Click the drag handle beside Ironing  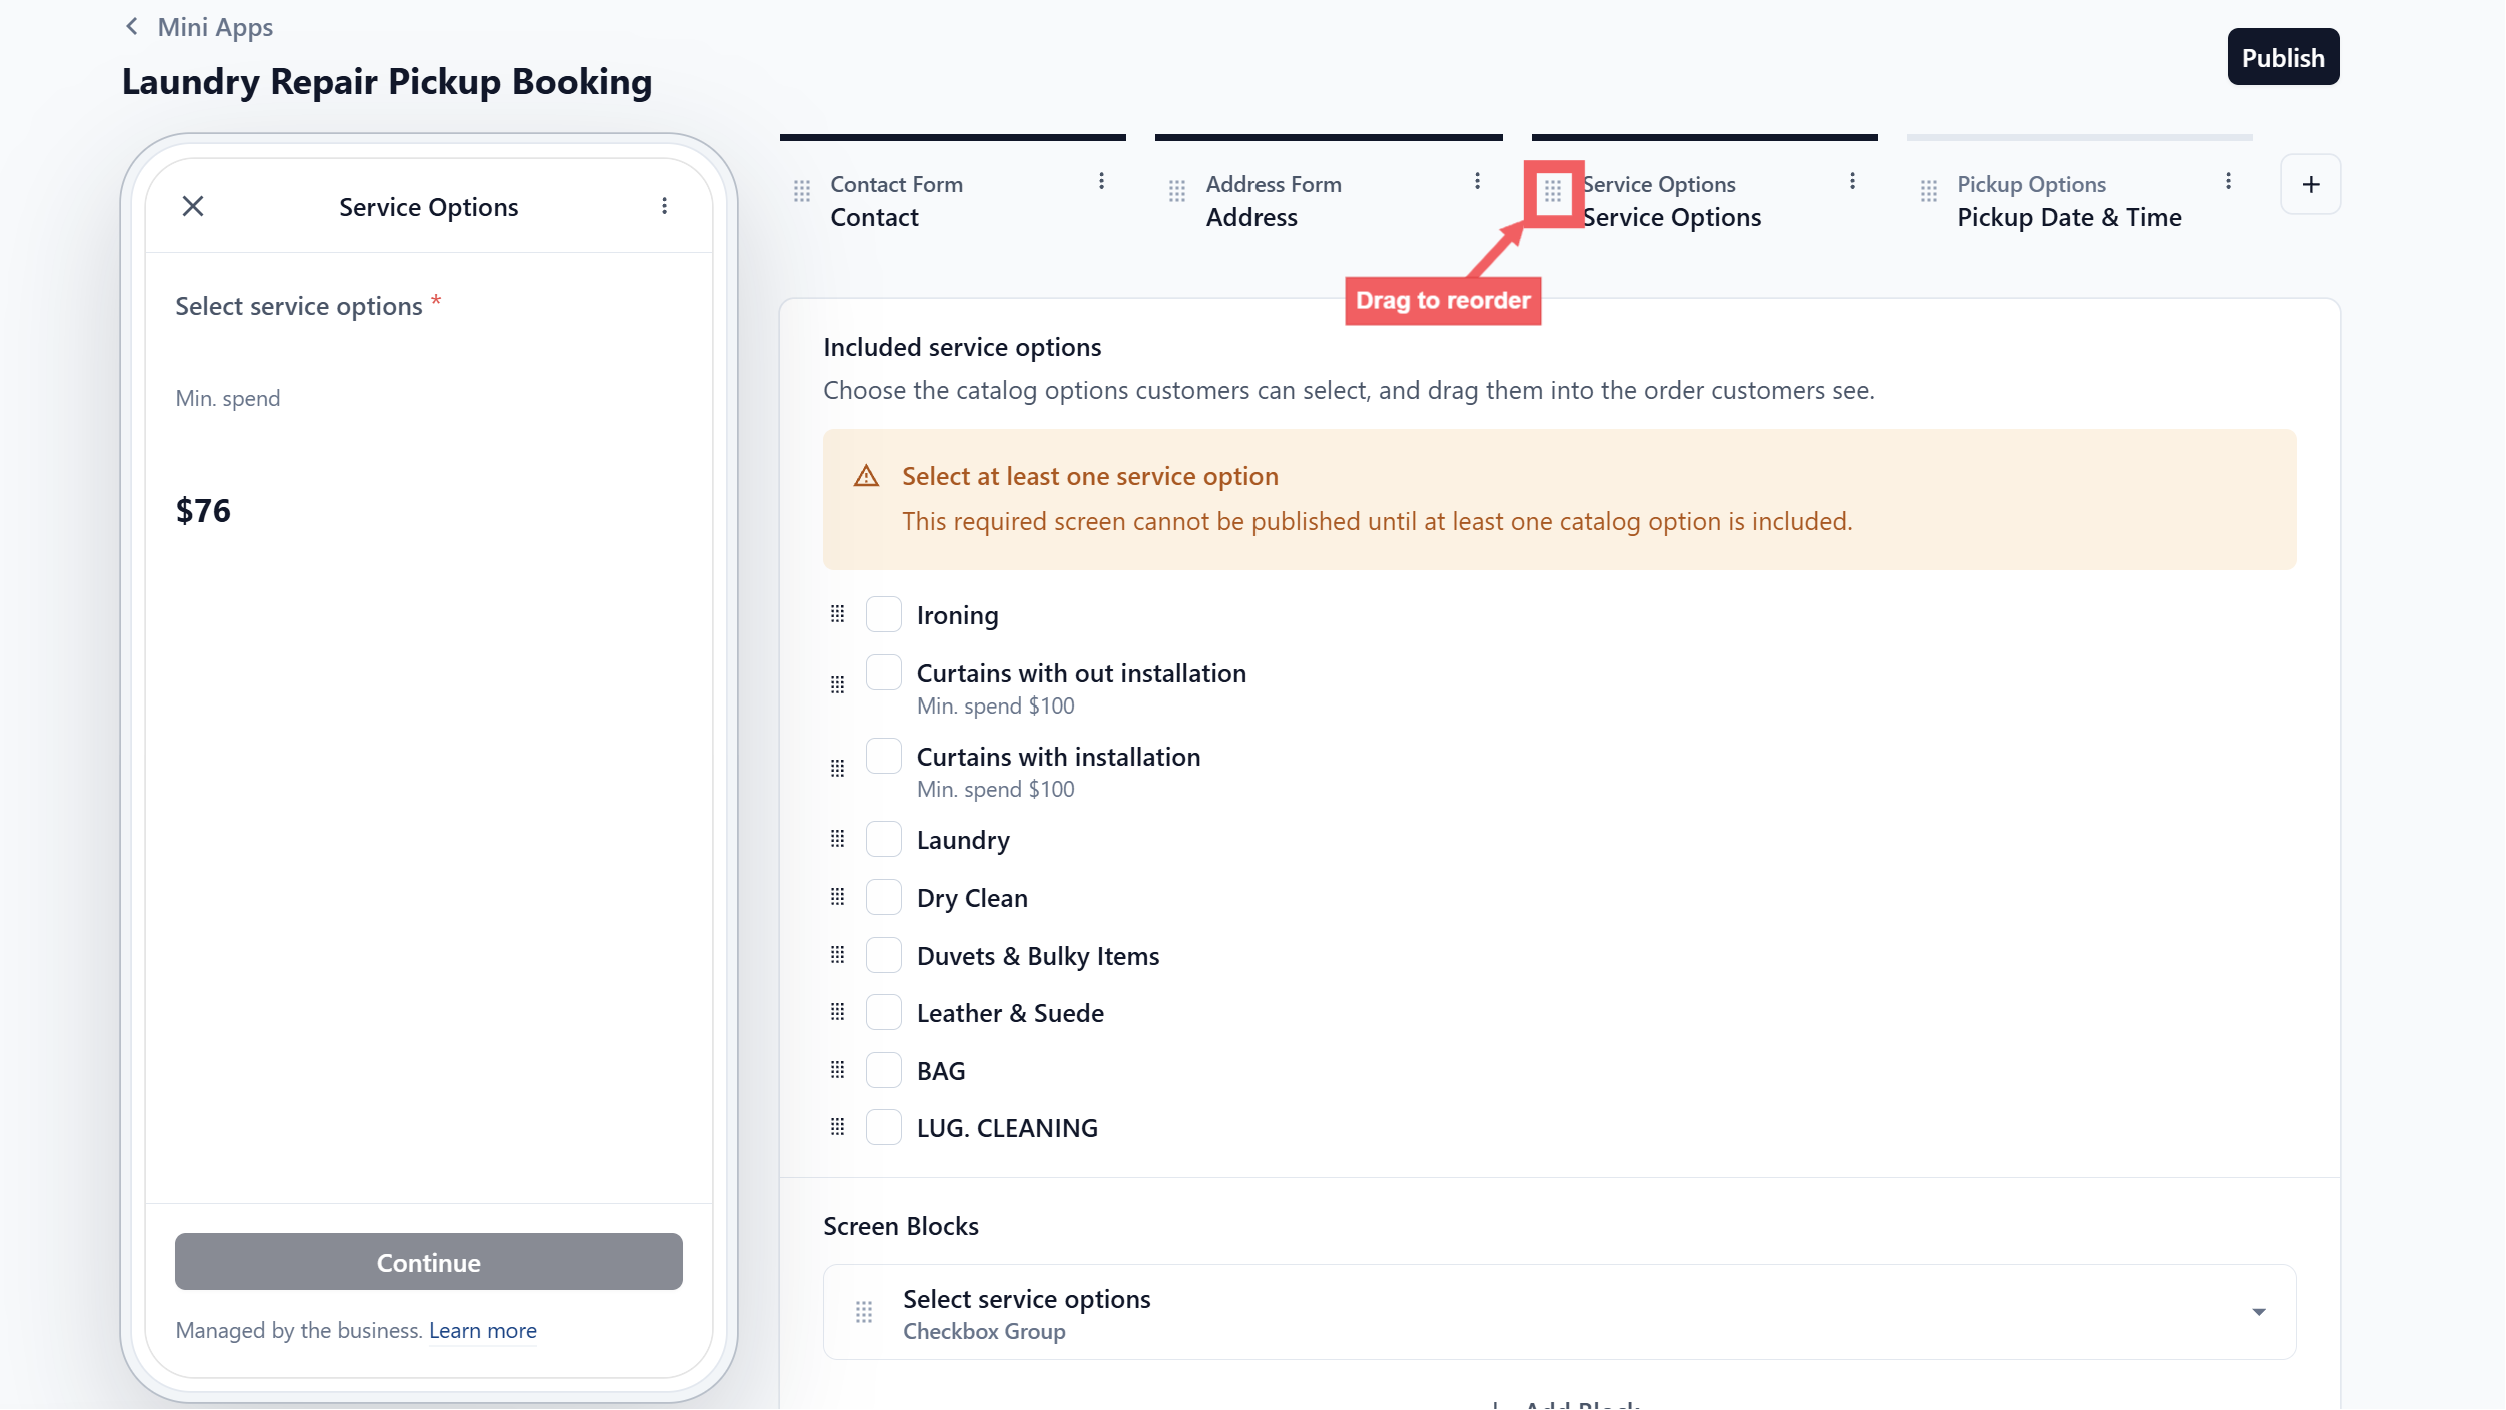coord(838,614)
